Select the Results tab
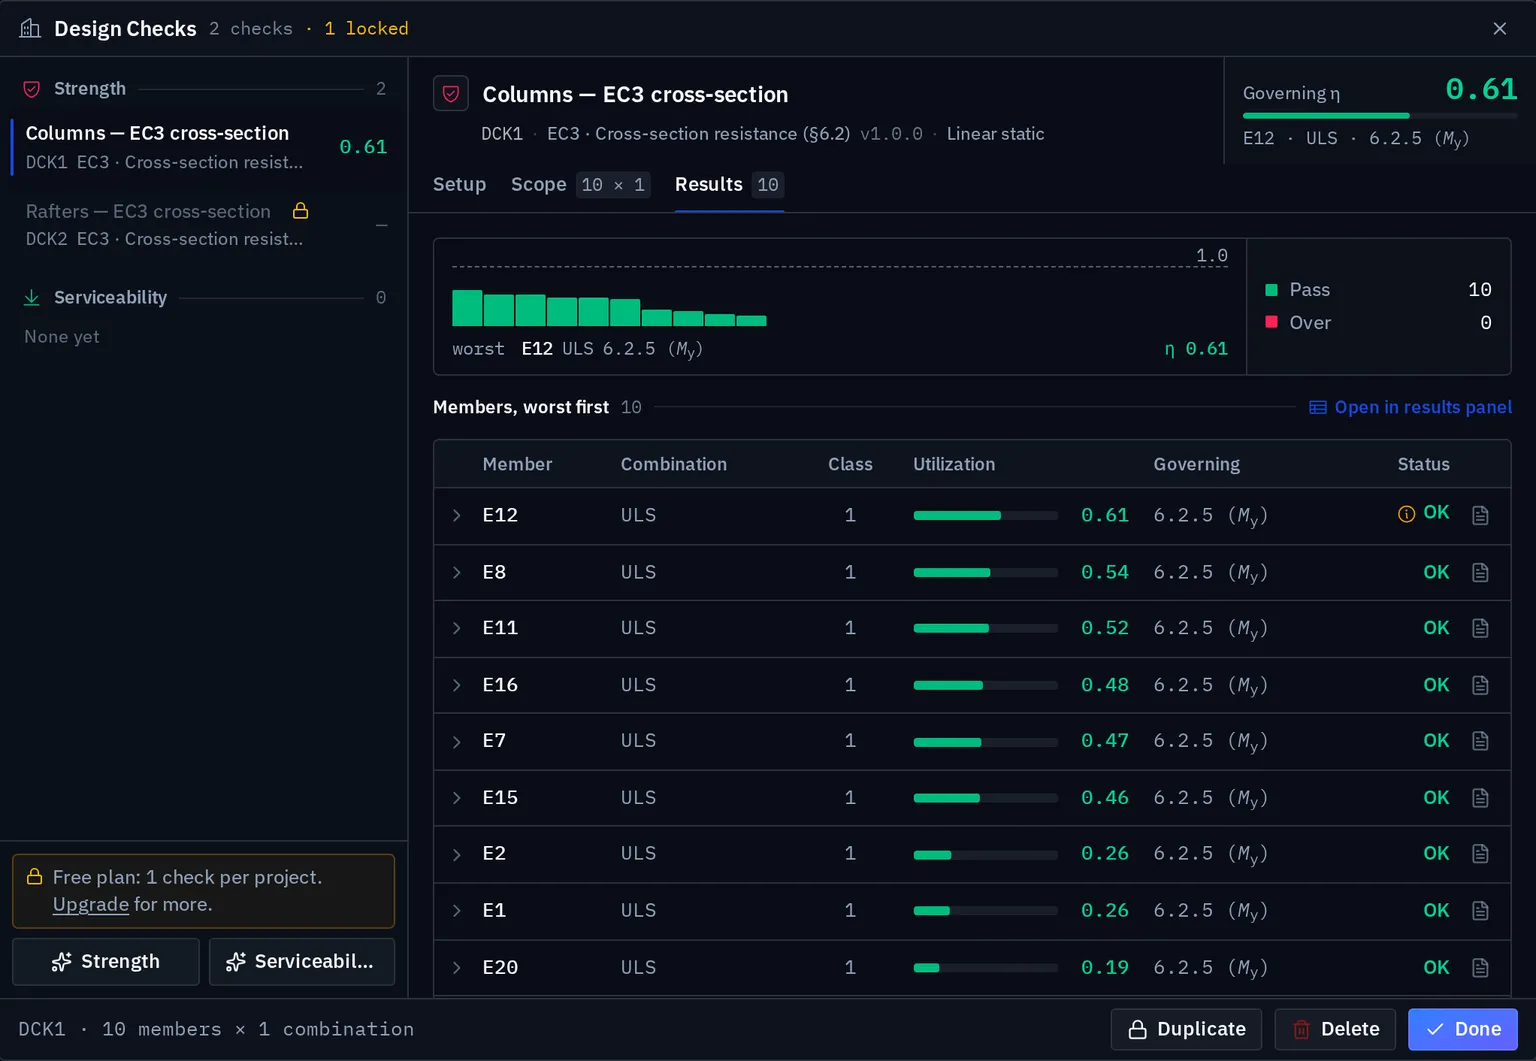1536x1061 pixels. [729, 185]
